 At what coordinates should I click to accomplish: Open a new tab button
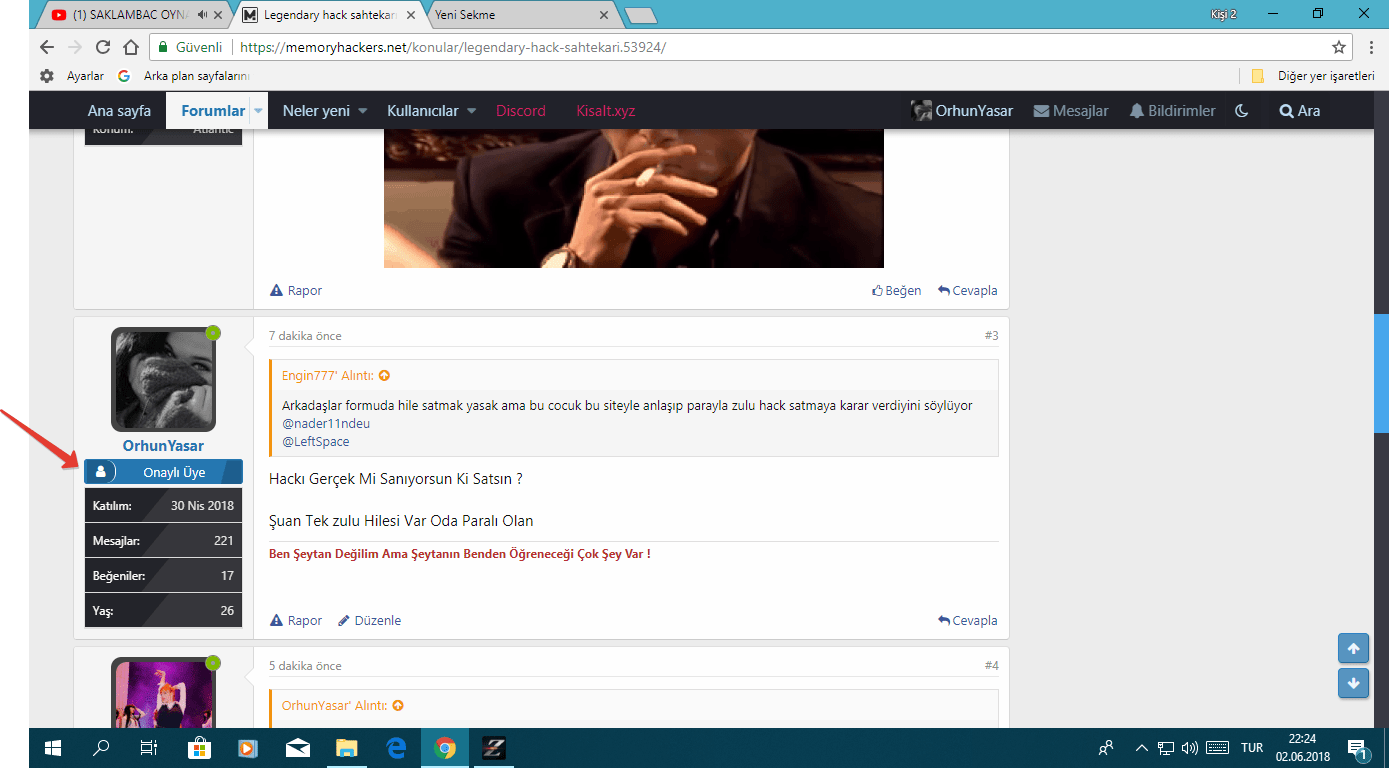[640, 15]
